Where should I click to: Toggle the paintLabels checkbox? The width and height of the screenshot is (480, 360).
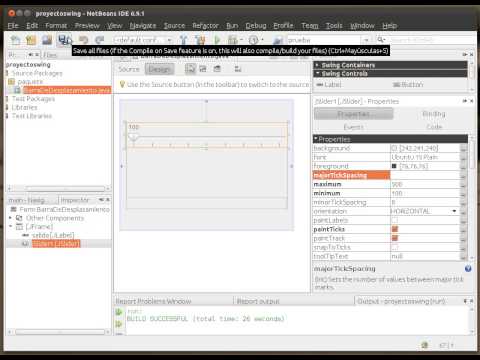point(394,220)
